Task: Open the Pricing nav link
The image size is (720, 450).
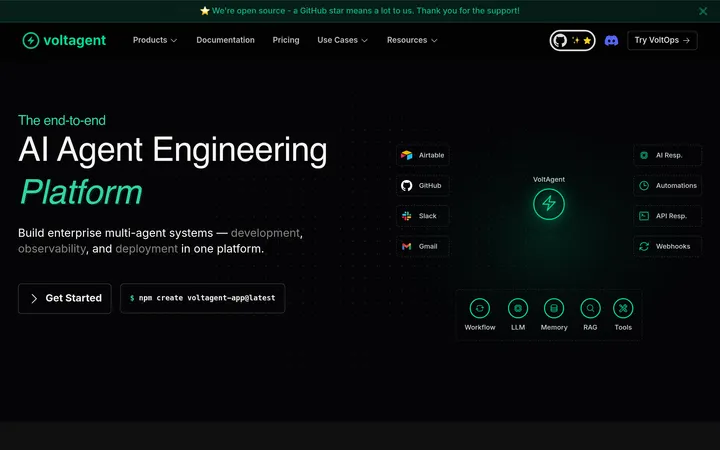Action: (x=286, y=40)
